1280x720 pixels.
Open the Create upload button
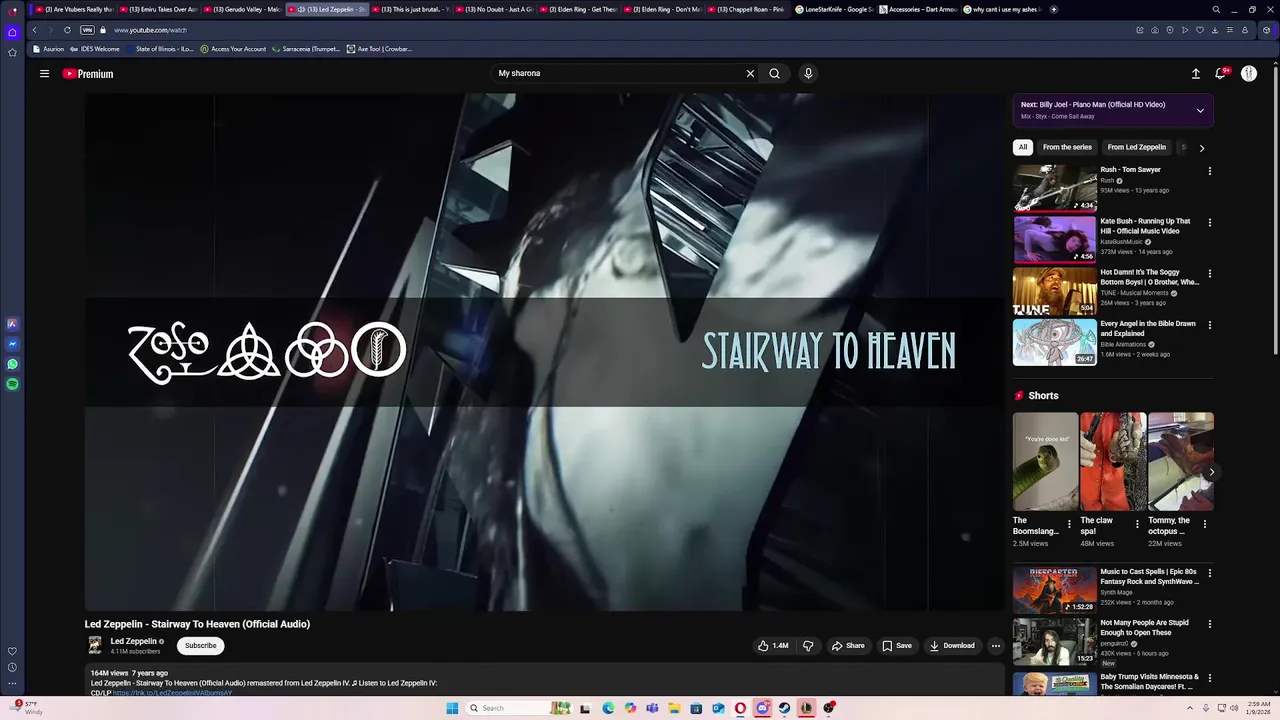pos(1195,73)
